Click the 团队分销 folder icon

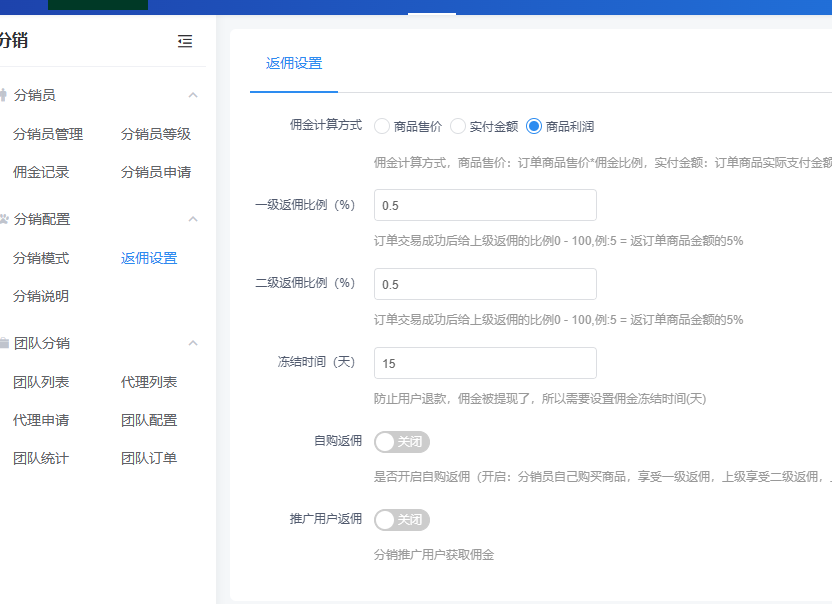pos(4,343)
